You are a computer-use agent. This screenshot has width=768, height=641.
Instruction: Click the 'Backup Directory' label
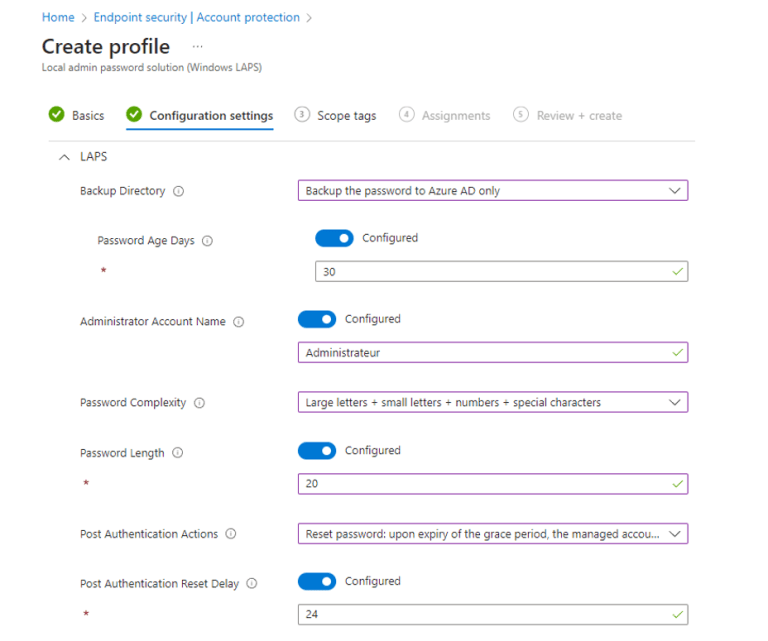click(x=122, y=191)
